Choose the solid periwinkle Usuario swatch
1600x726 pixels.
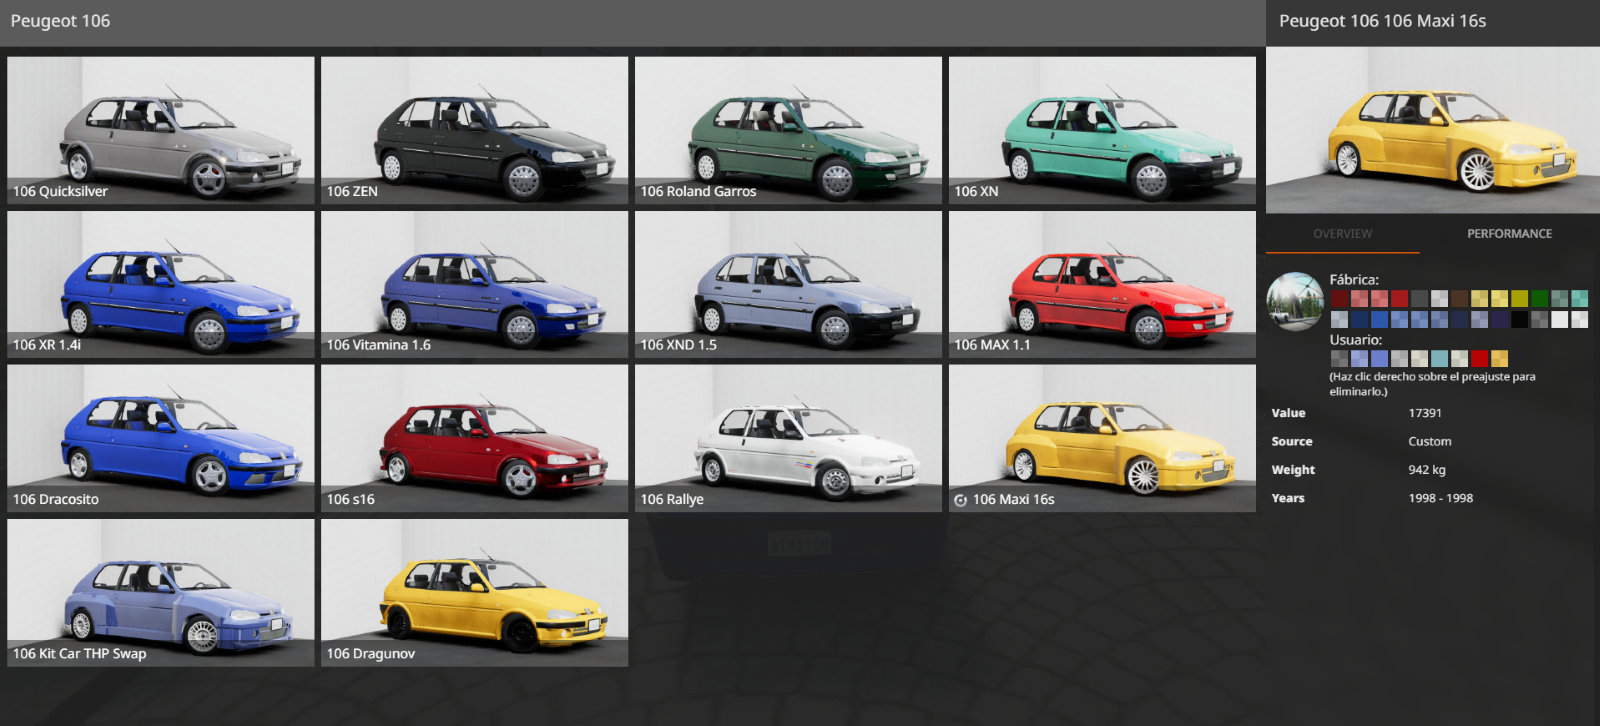click(x=1379, y=358)
